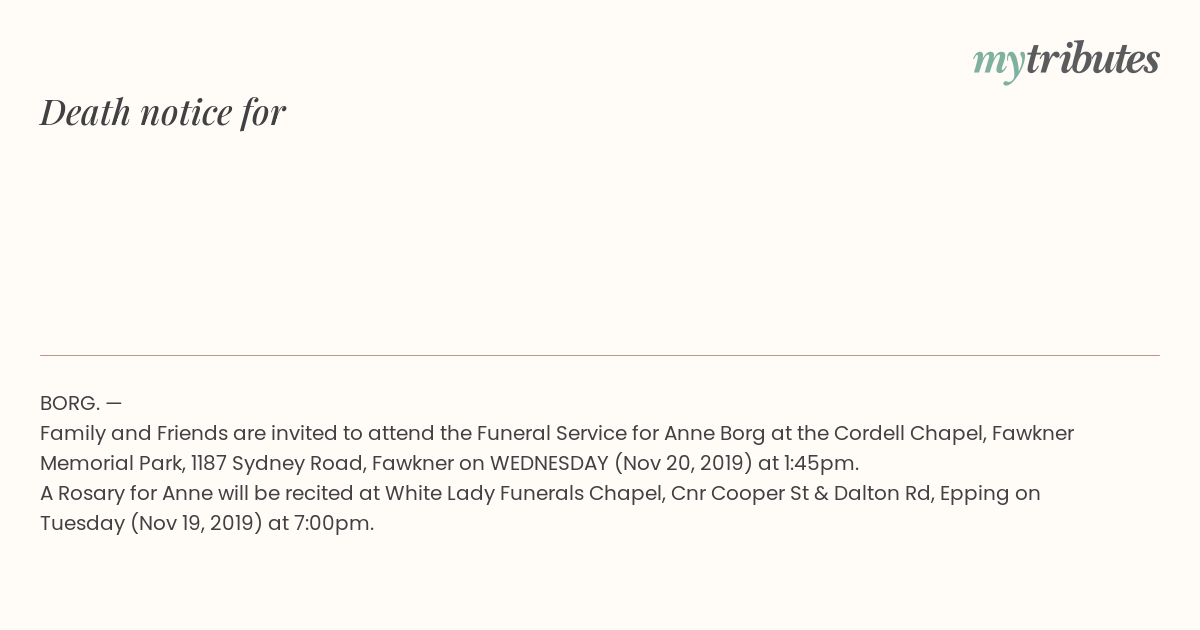Click the 'Cordell Chapel' text
The width and height of the screenshot is (1200, 630).
point(905,433)
